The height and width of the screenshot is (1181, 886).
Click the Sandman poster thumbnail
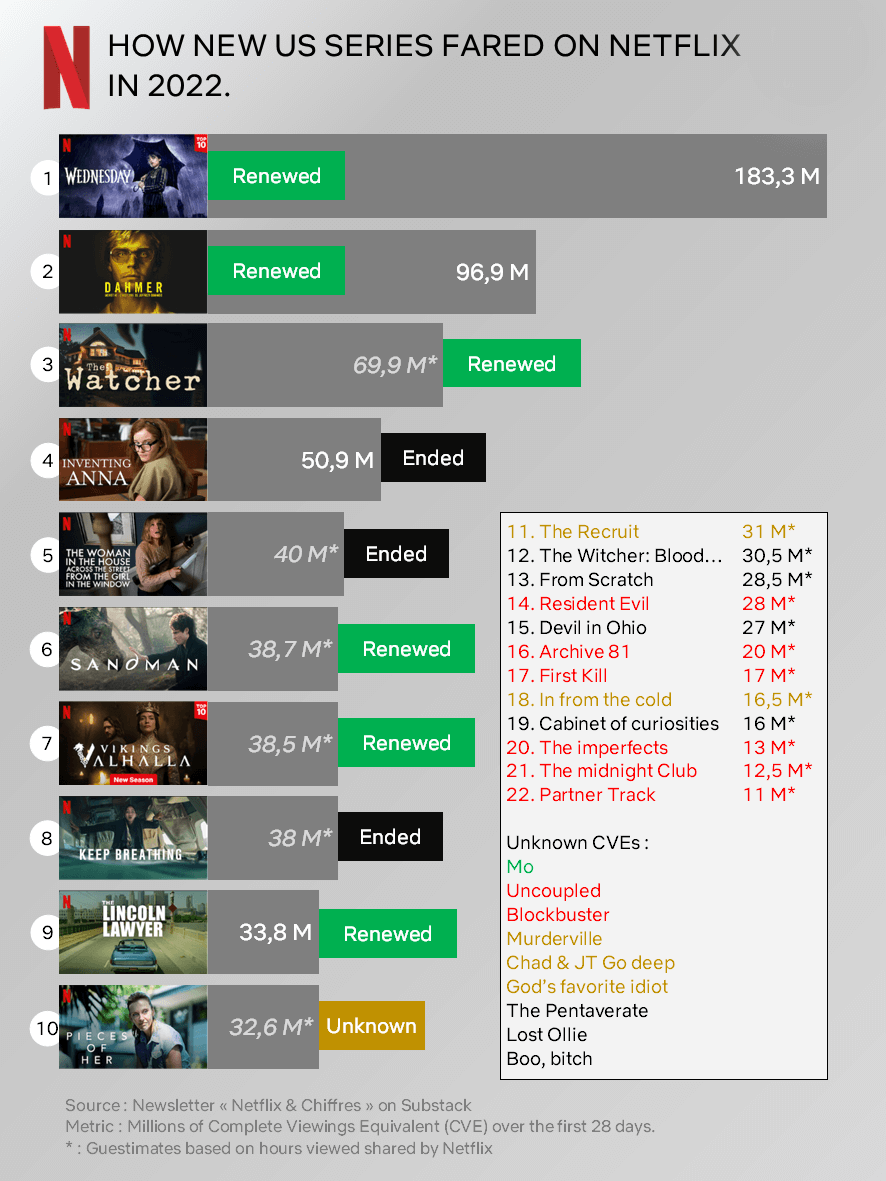coord(133,649)
